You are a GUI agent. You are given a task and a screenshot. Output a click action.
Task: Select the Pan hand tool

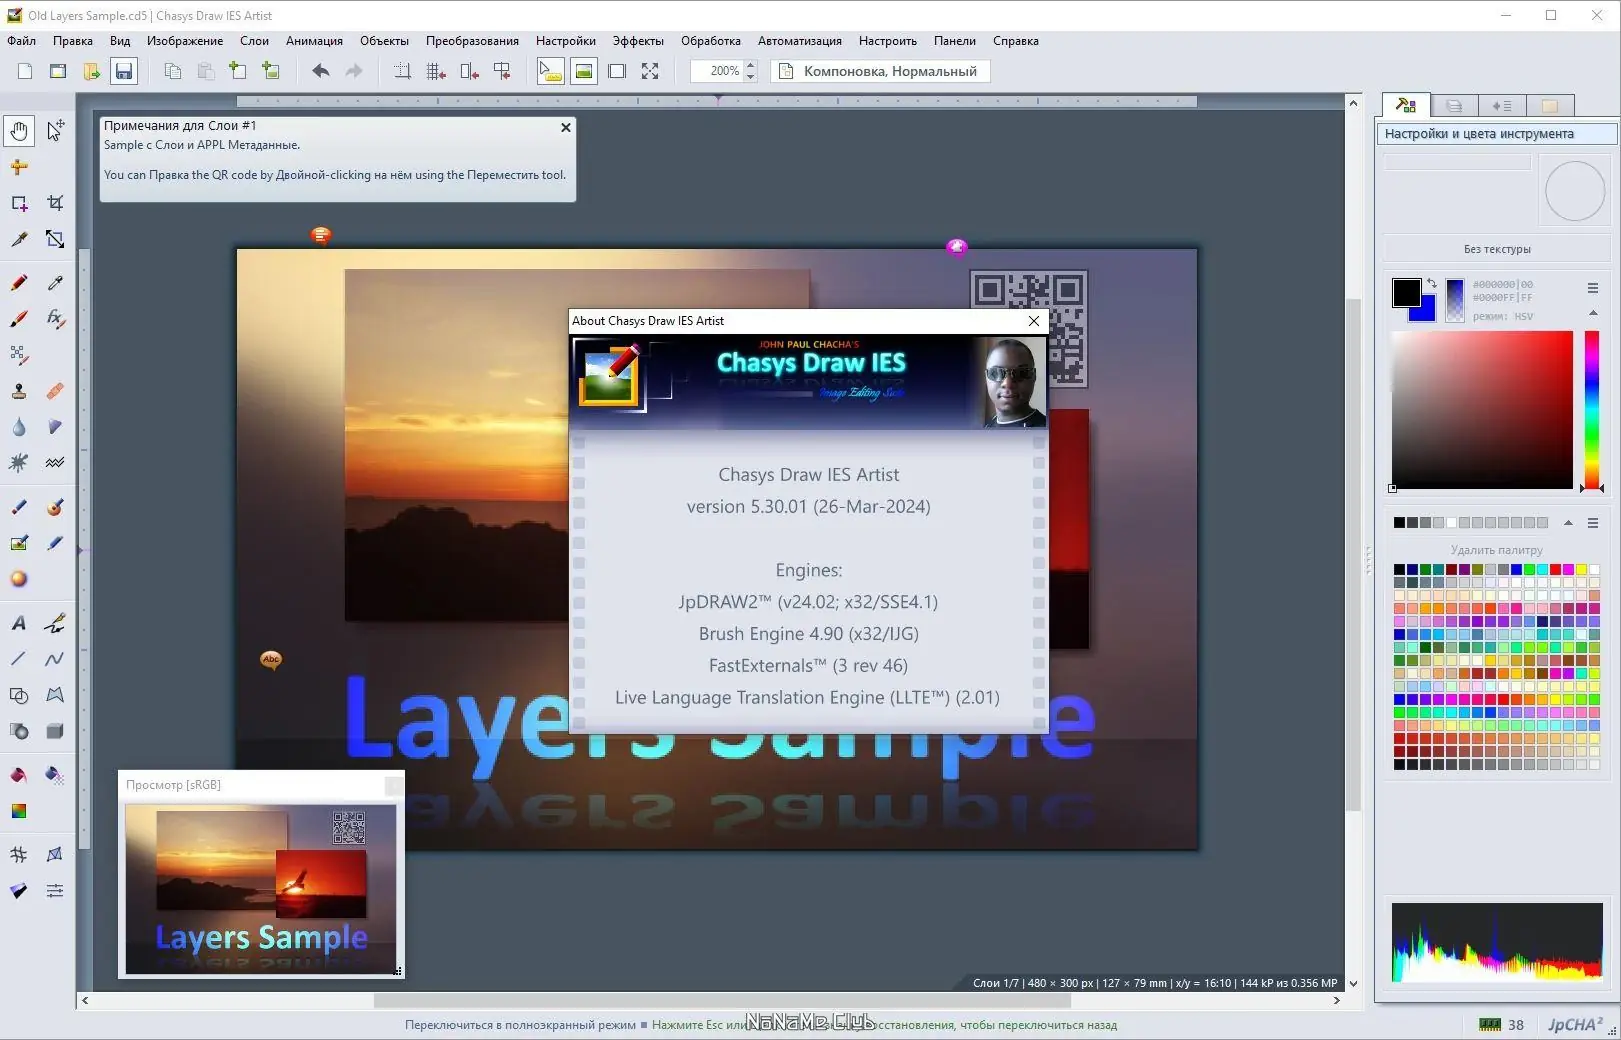click(x=19, y=130)
